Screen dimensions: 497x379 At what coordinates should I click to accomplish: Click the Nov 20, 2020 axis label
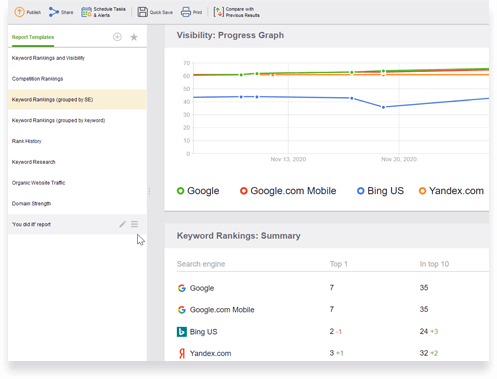click(399, 159)
